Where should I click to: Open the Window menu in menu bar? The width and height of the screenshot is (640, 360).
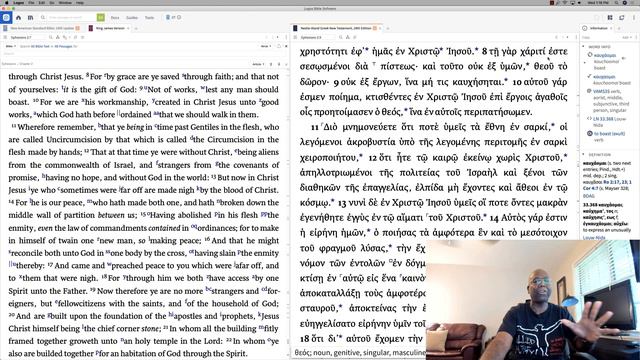click(65, 2)
